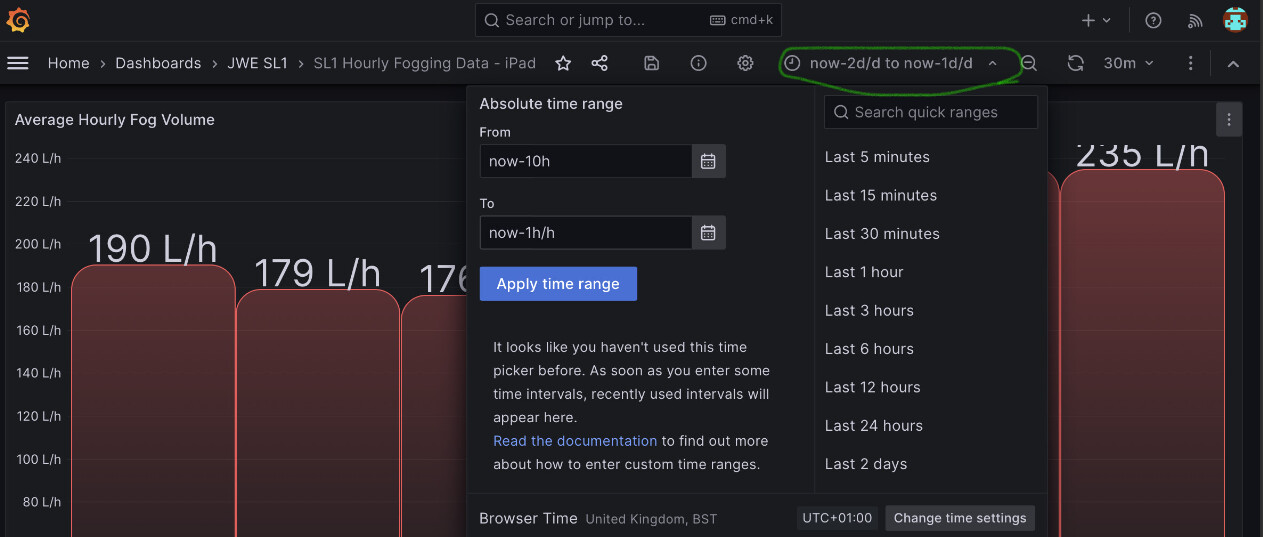This screenshot has height=537, width=1263.
Task: Open SL1 Hourly Fogging Data - iPad breadcrumb
Action: click(424, 63)
